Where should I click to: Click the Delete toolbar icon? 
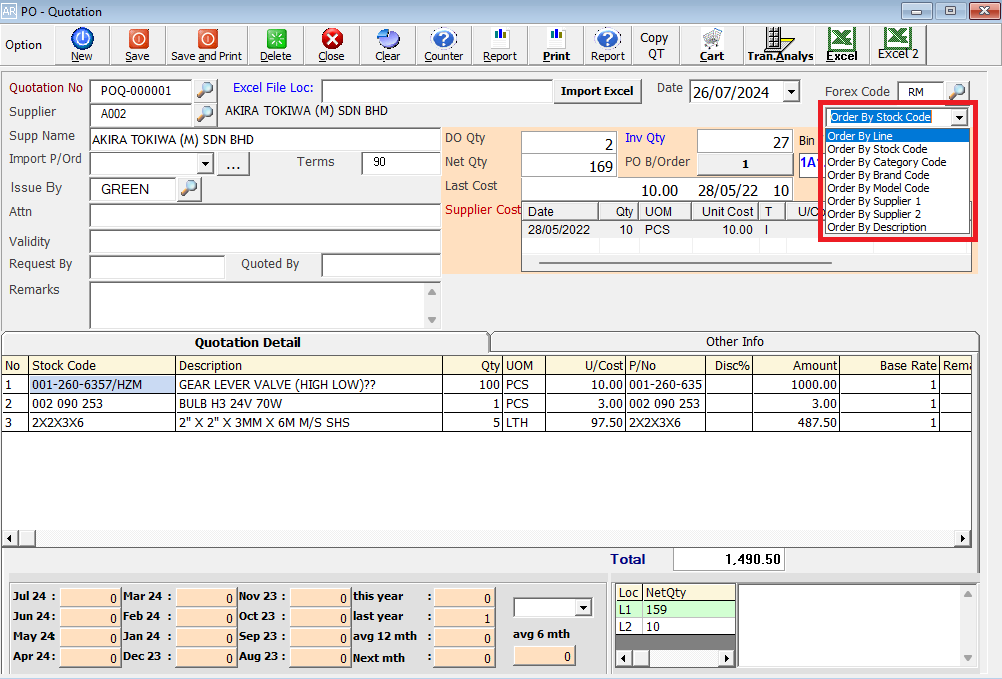point(276,45)
